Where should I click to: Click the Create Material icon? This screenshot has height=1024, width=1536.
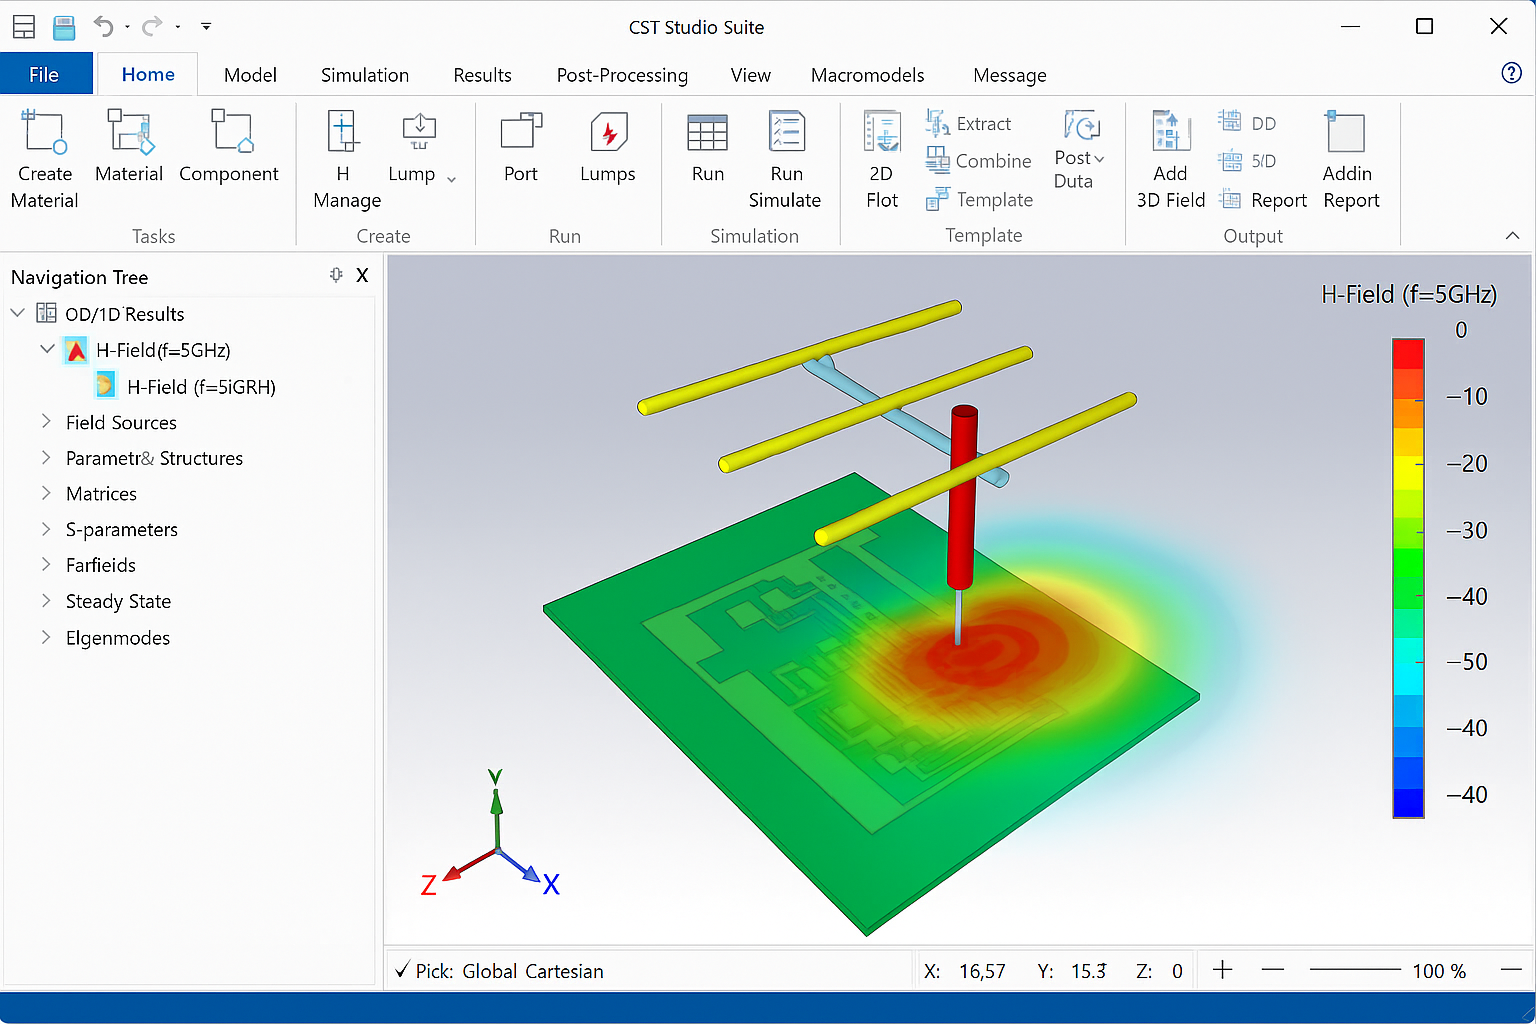pyautogui.click(x=44, y=132)
